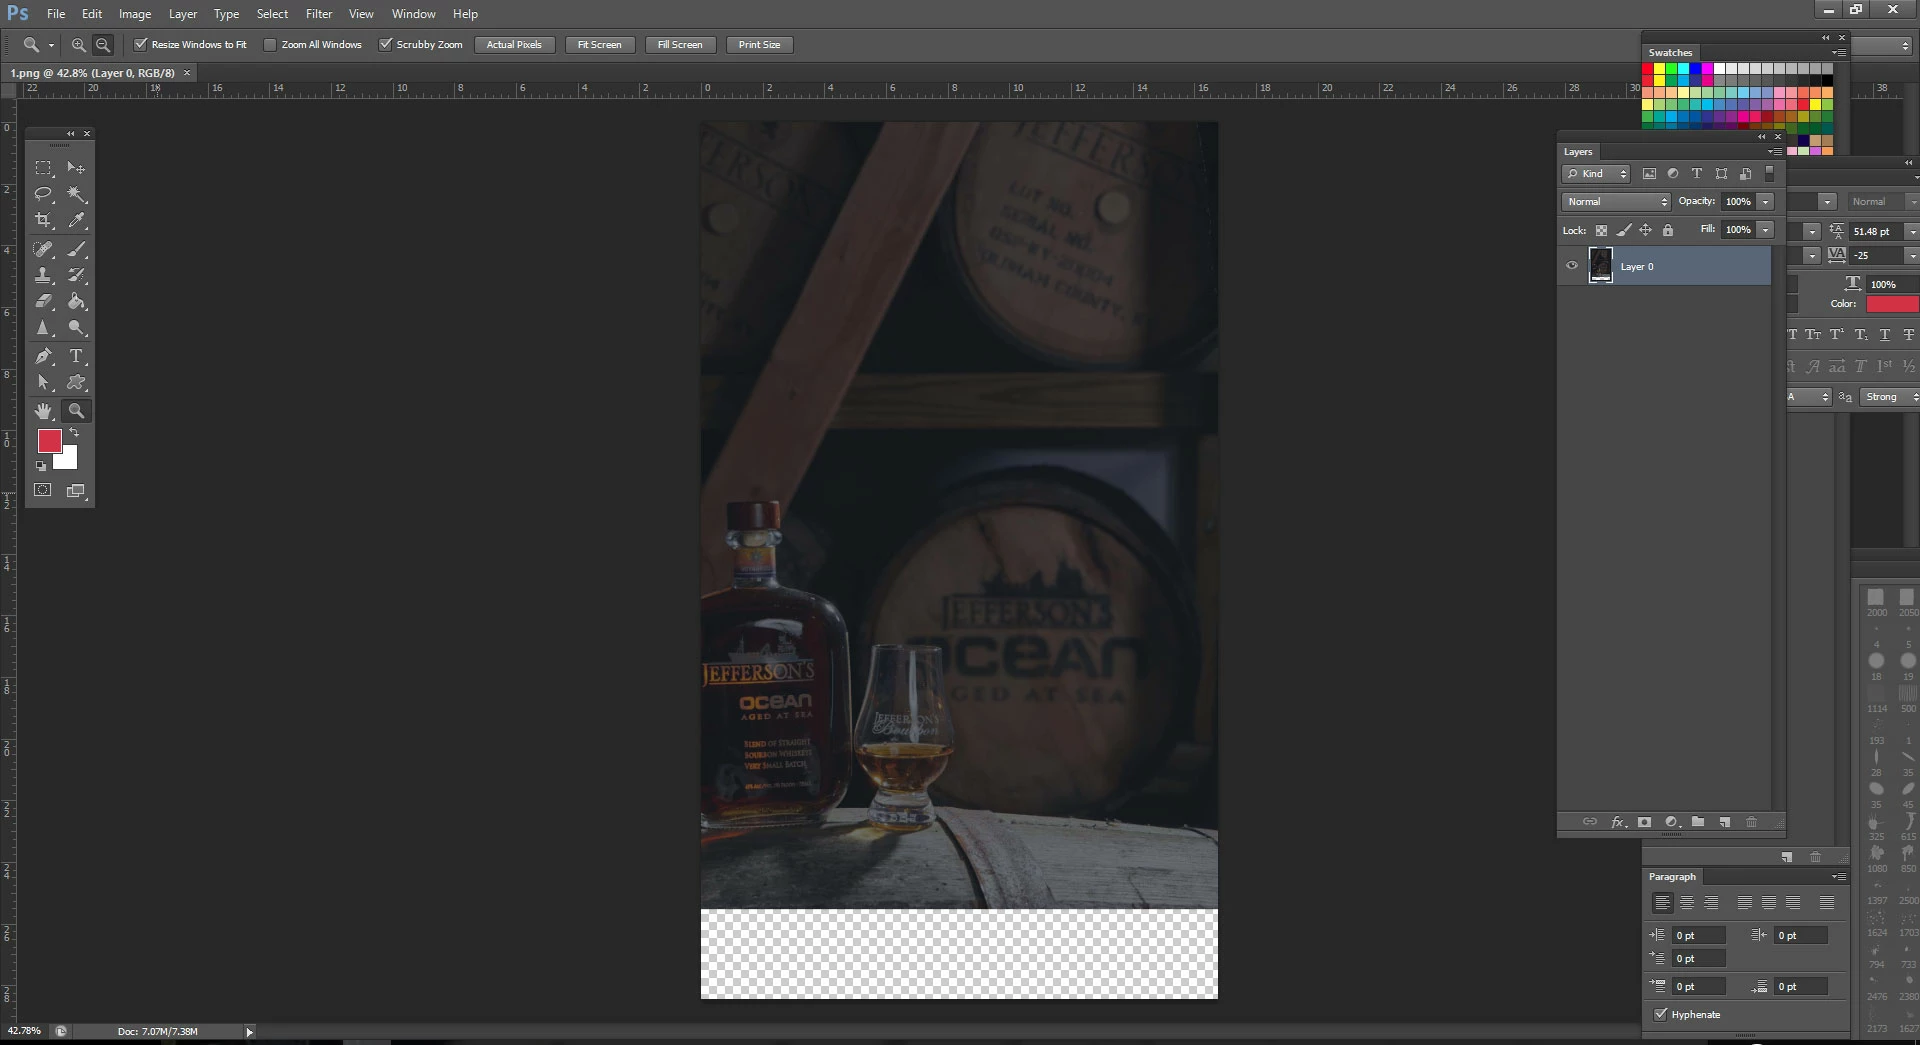Open the Filter menu
Viewport: 1920px width, 1045px height.
[x=319, y=14]
